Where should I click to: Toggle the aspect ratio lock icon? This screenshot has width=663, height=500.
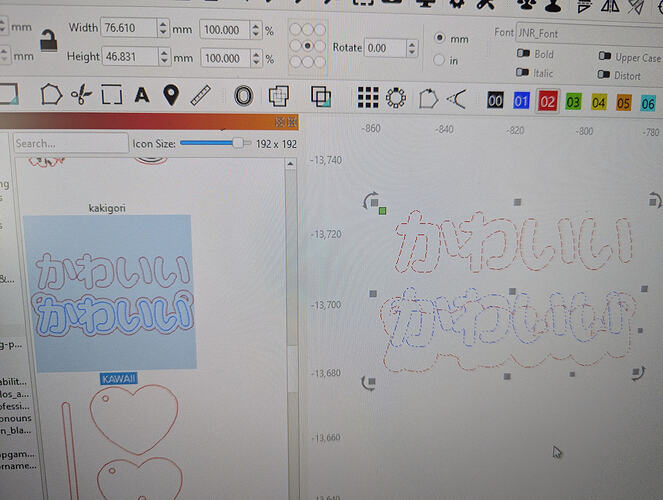point(49,41)
